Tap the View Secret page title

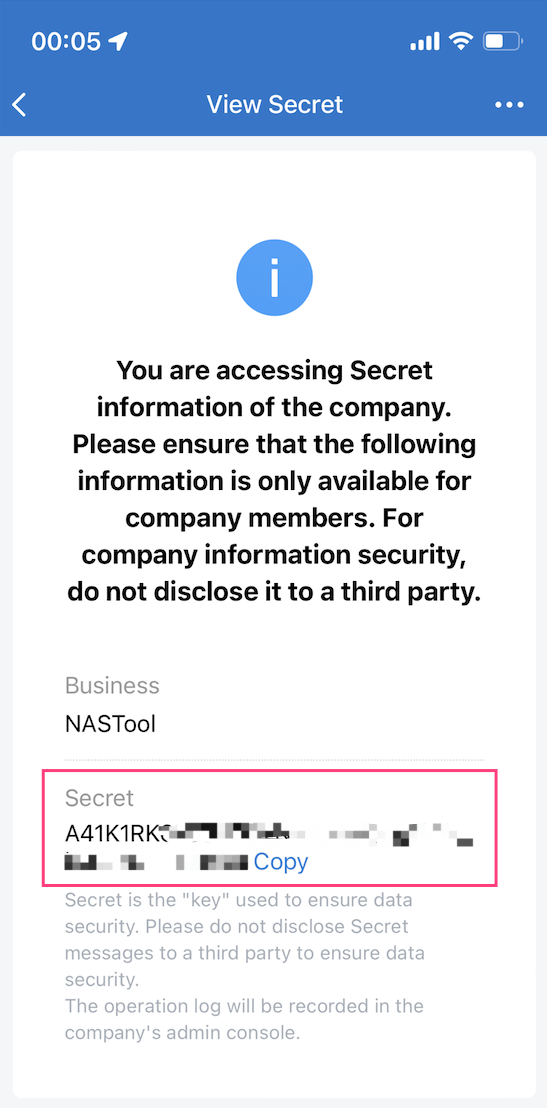tap(274, 105)
